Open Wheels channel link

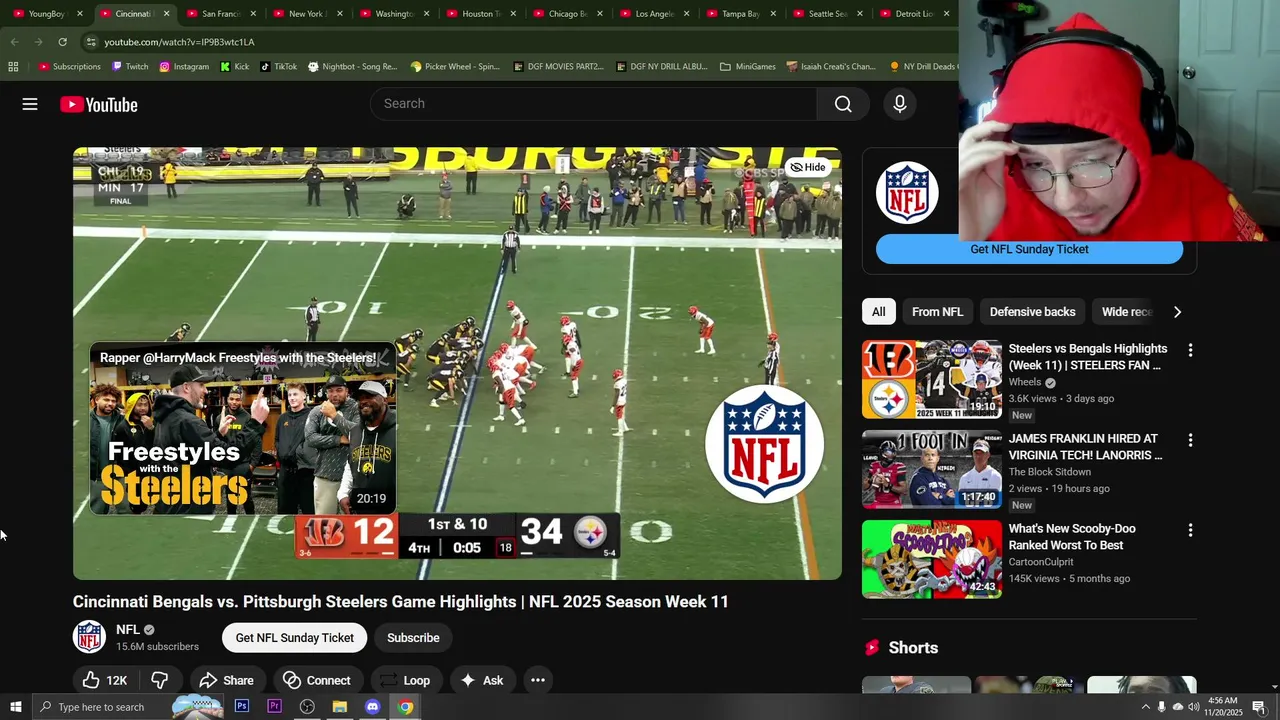pyautogui.click(x=1025, y=382)
